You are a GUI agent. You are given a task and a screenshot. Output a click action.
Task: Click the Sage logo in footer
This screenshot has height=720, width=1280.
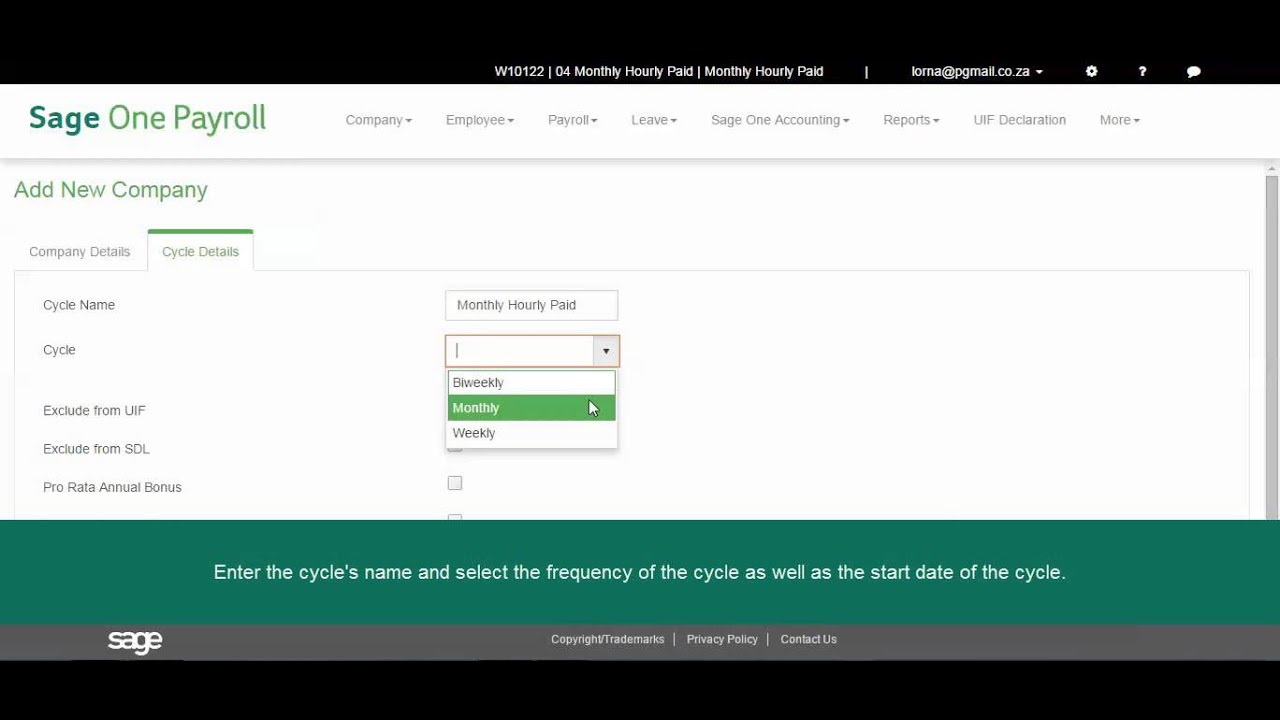pyautogui.click(x=135, y=641)
